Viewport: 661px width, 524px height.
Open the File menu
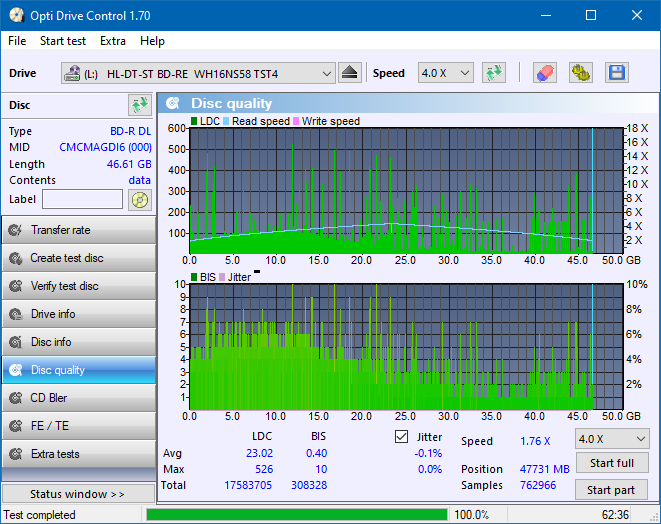tap(17, 41)
